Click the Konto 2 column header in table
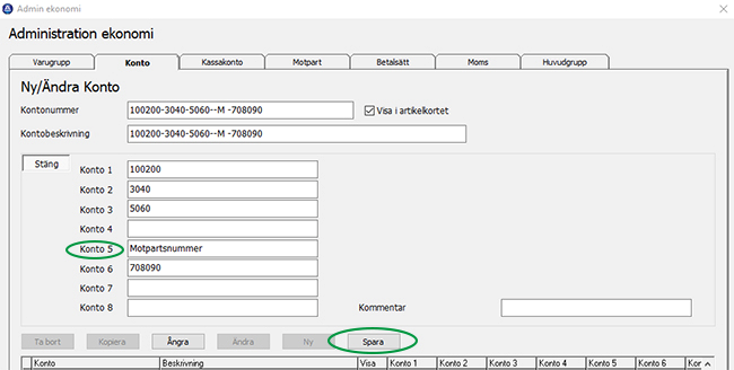The image size is (734, 370). pyautogui.click(x=462, y=363)
